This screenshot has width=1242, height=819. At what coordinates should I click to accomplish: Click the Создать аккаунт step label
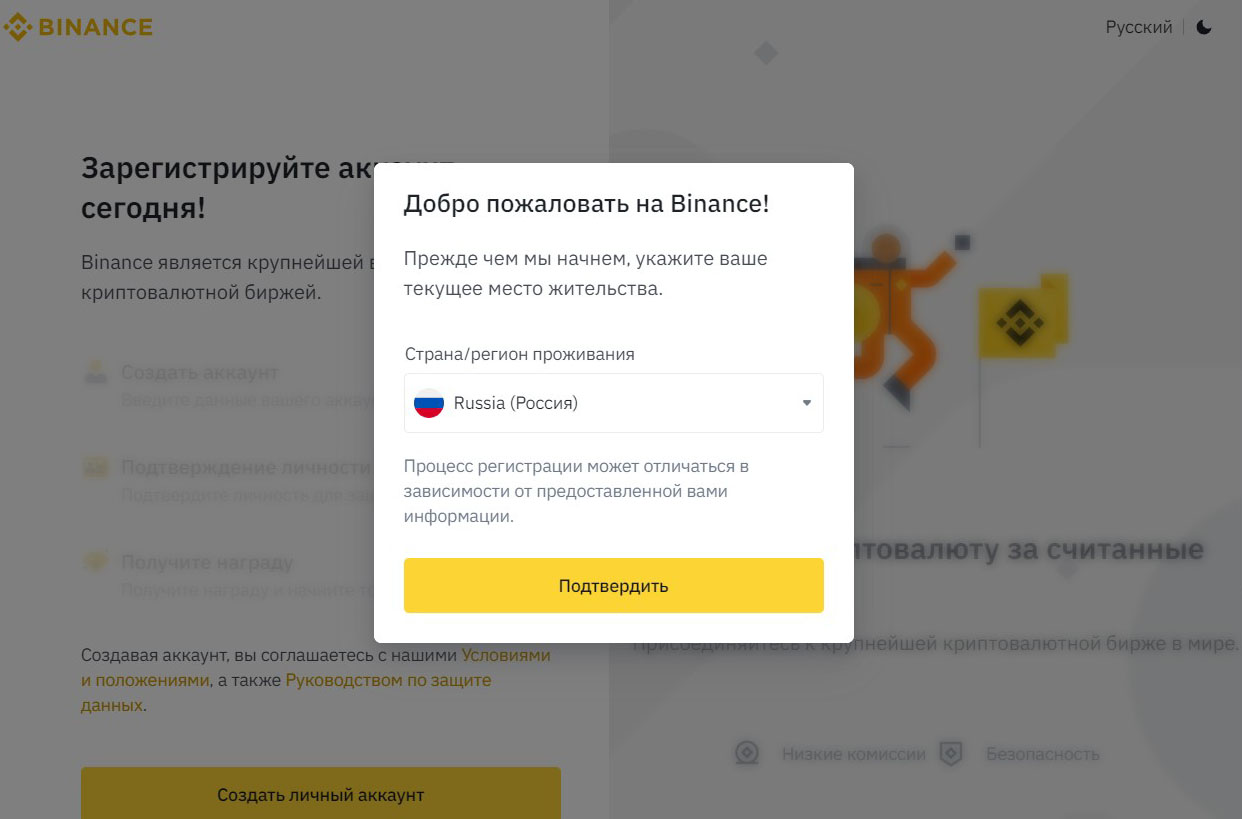pos(199,372)
